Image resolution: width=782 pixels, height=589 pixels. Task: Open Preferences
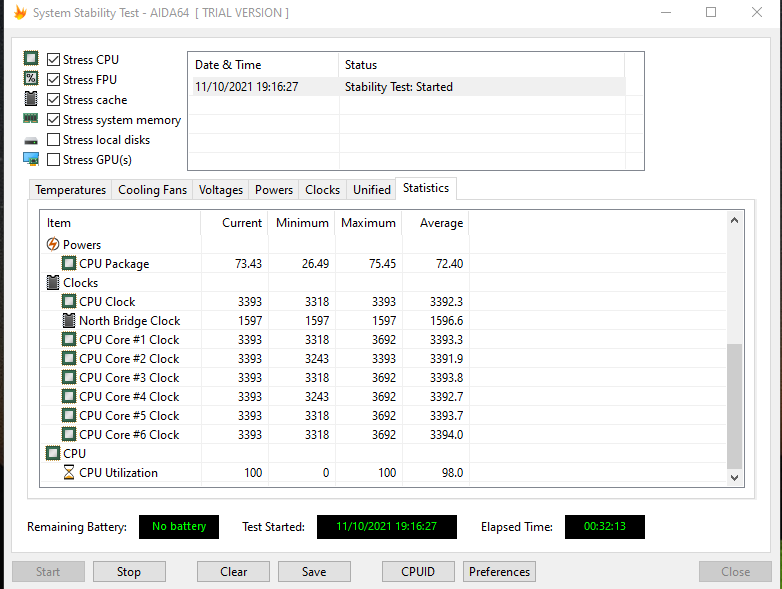[x=499, y=572]
